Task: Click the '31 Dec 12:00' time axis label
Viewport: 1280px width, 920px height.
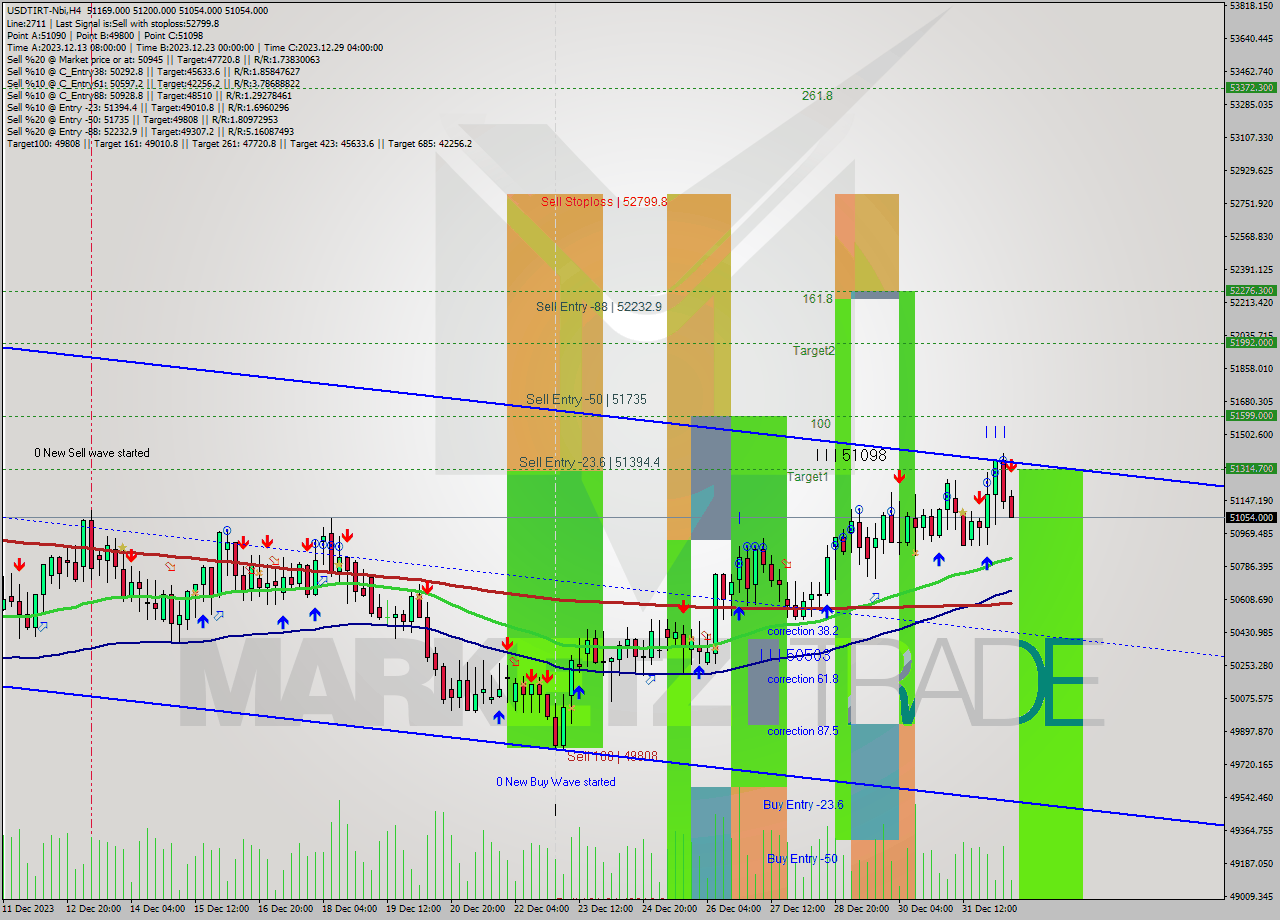Action: tap(990, 909)
